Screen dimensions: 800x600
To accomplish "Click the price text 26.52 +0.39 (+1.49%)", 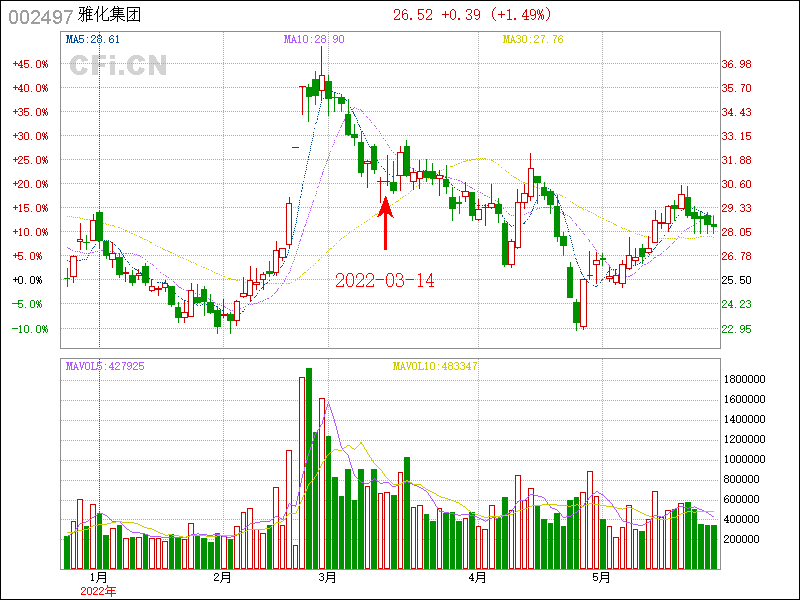I will [x=472, y=15].
